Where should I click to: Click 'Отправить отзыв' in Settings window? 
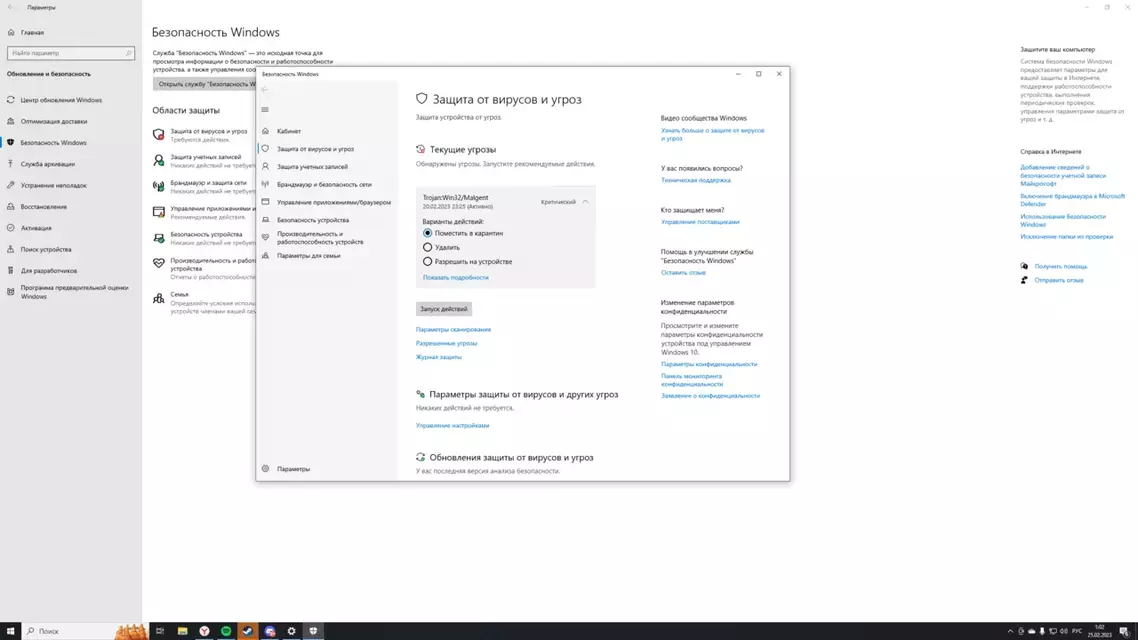coord(1058,280)
